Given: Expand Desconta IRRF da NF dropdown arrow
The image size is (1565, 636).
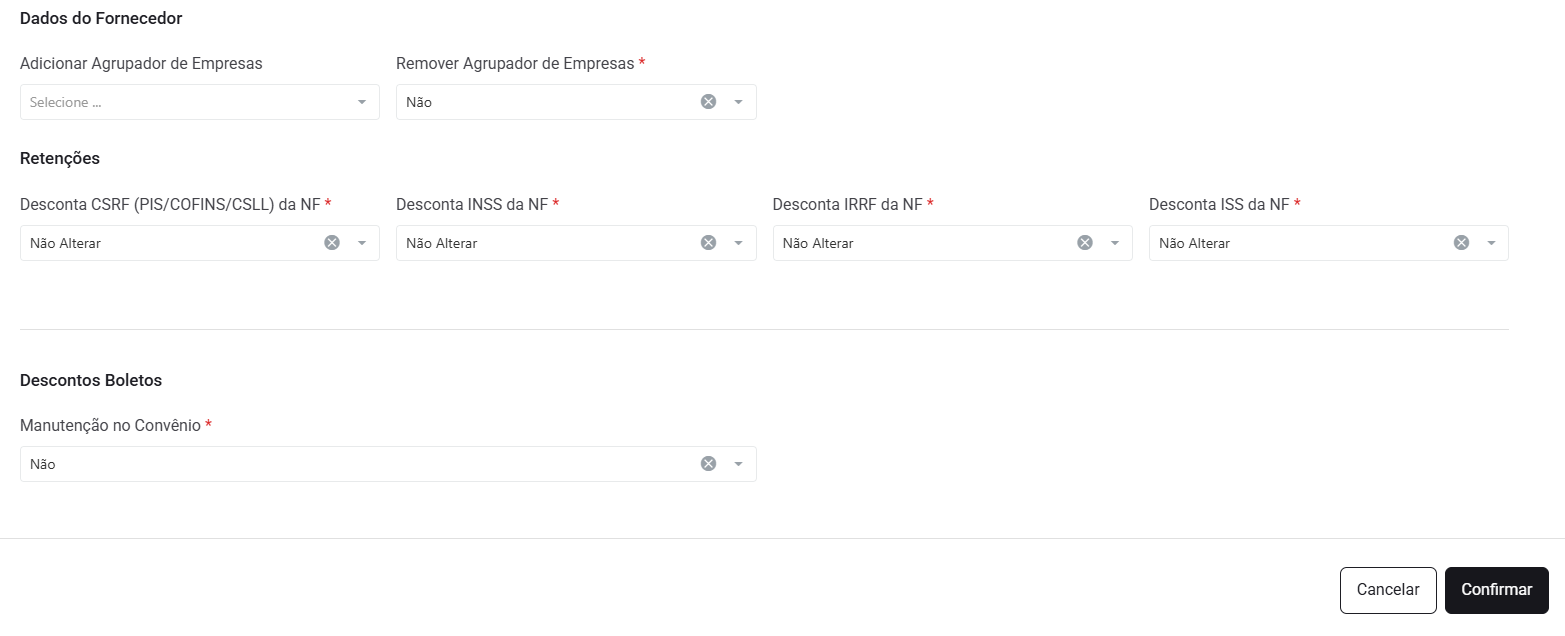Looking at the screenshot, I should (1115, 243).
